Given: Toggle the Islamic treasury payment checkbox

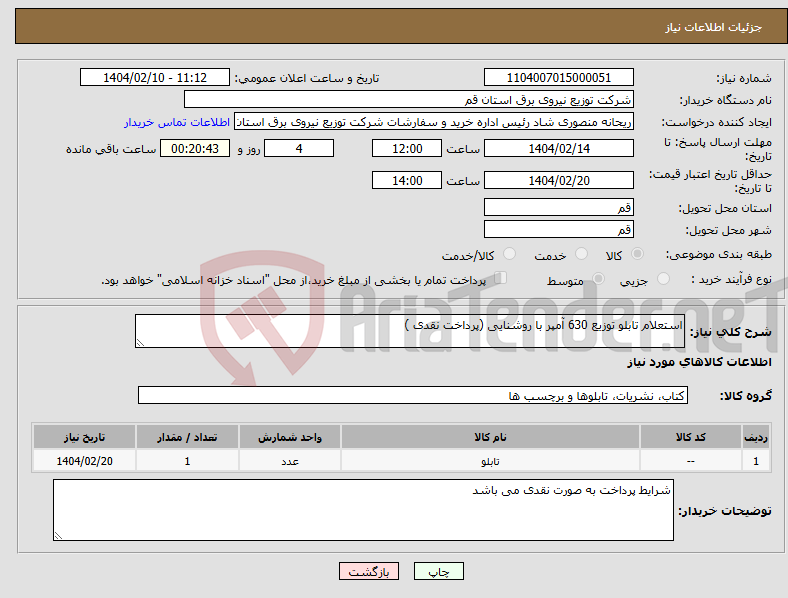Looking at the screenshot, I should click(501, 278).
